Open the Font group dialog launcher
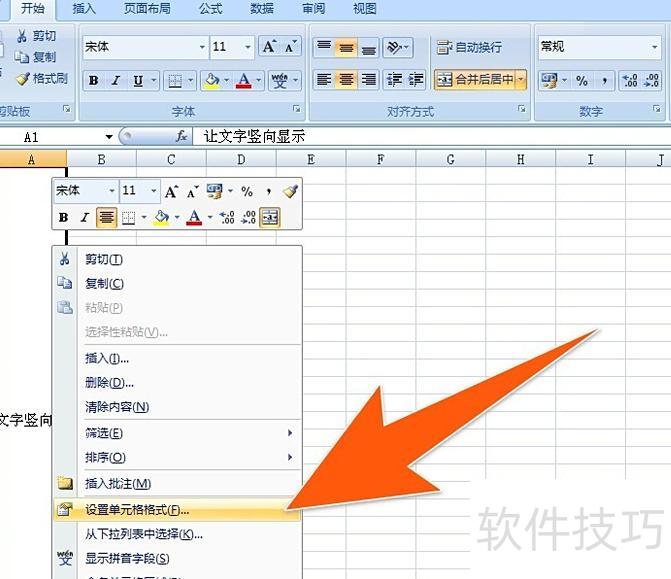This screenshot has width=671, height=579. click(x=296, y=109)
